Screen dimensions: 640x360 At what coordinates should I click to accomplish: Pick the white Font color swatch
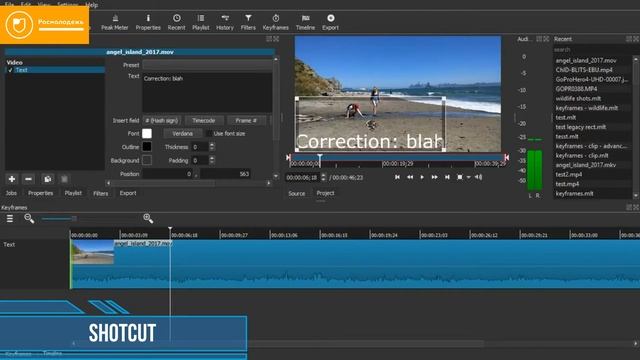[147, 133]
